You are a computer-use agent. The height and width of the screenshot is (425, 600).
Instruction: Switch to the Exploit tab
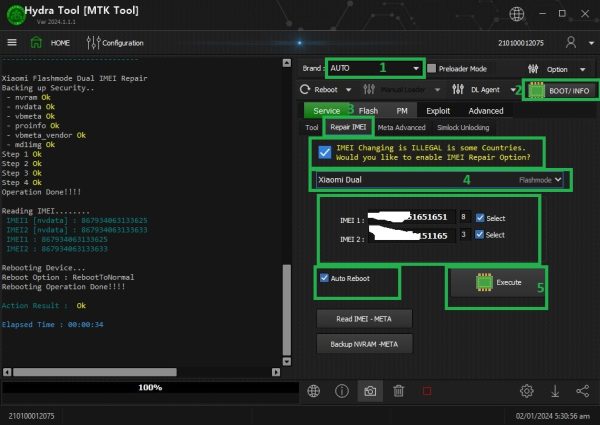click(438, 111)
